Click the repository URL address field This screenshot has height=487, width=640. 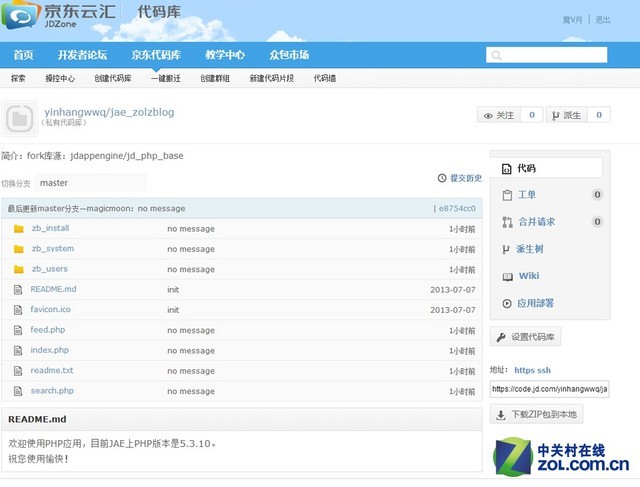(x=549, y=389)
